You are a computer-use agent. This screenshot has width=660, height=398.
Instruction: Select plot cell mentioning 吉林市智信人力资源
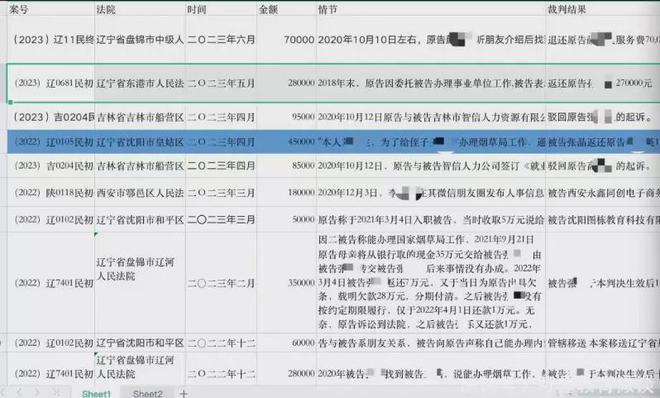[x=431, y=117]
